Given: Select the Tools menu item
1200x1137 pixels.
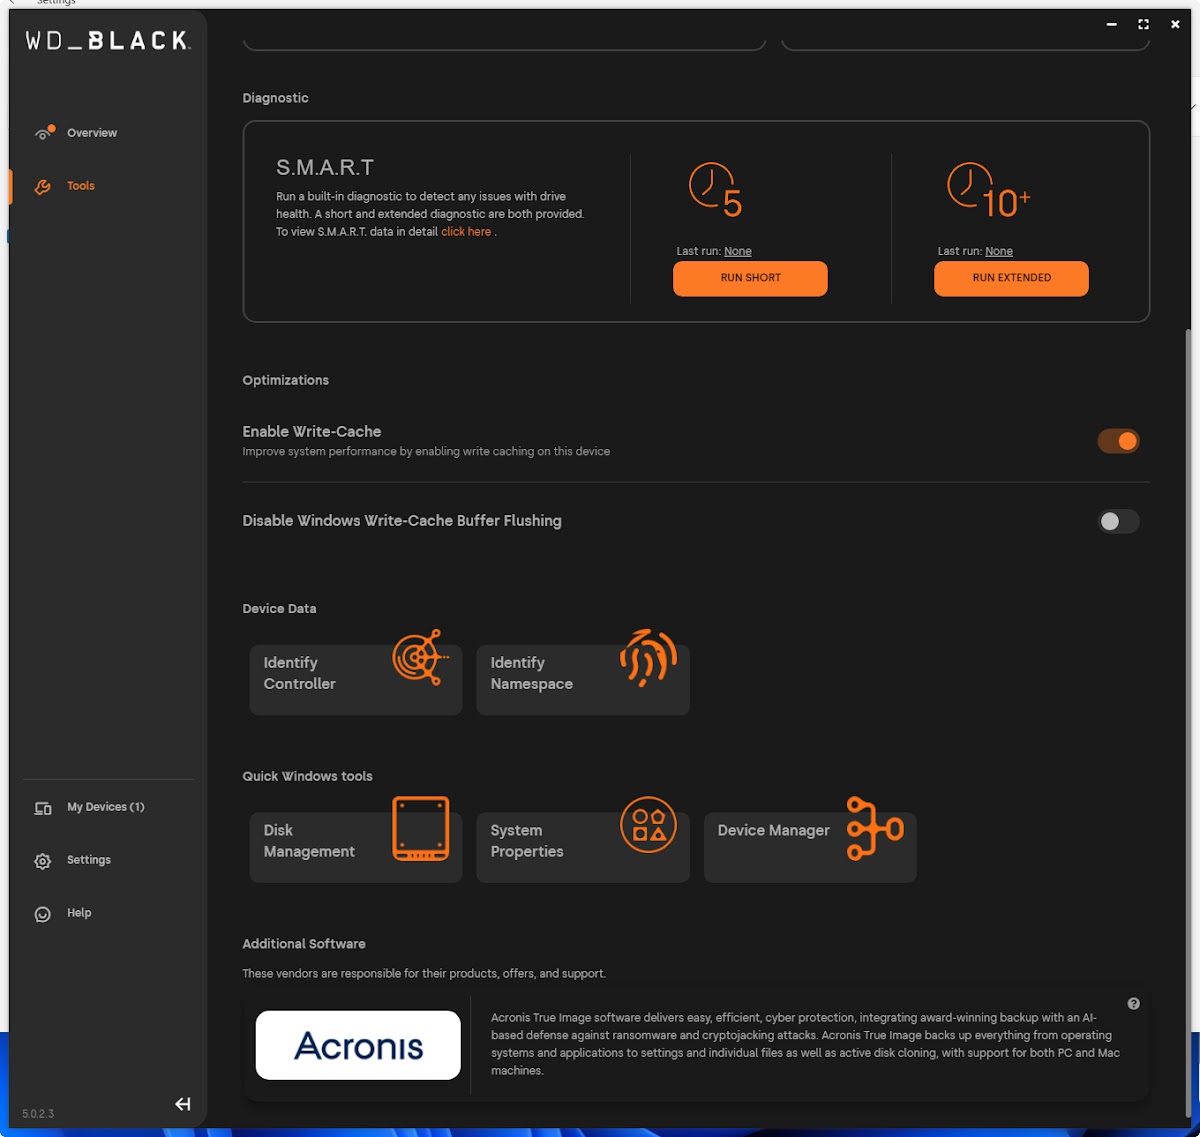Looking at the screenshot, I should pos(81,186).
